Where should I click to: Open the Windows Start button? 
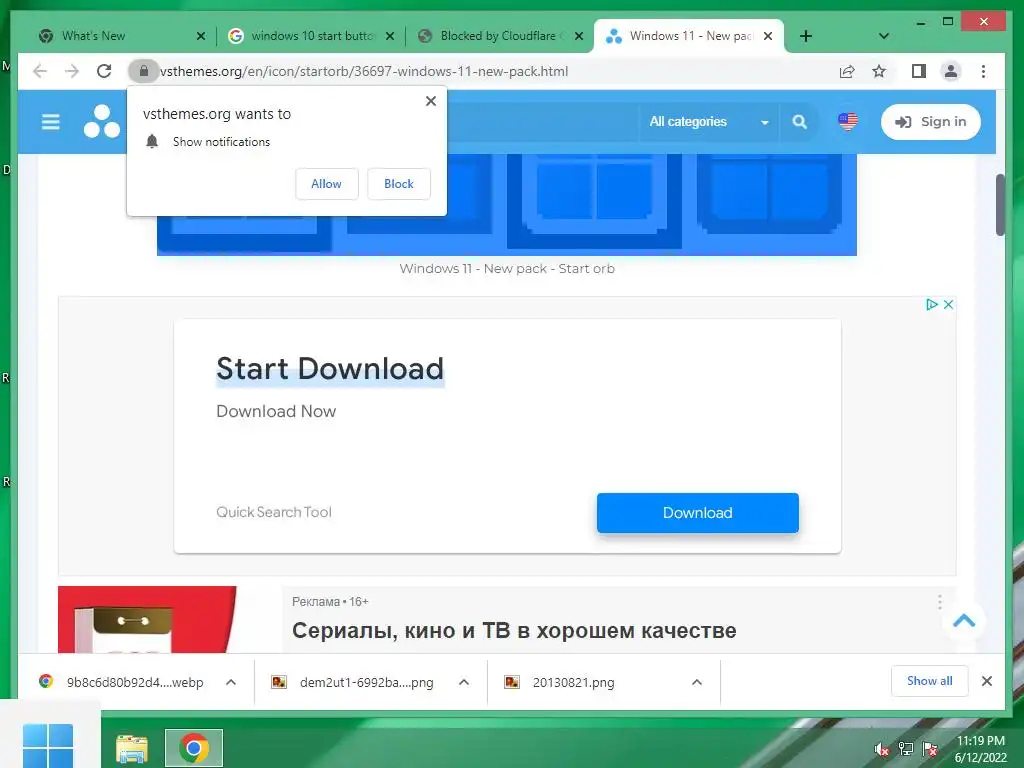(48, 746)
